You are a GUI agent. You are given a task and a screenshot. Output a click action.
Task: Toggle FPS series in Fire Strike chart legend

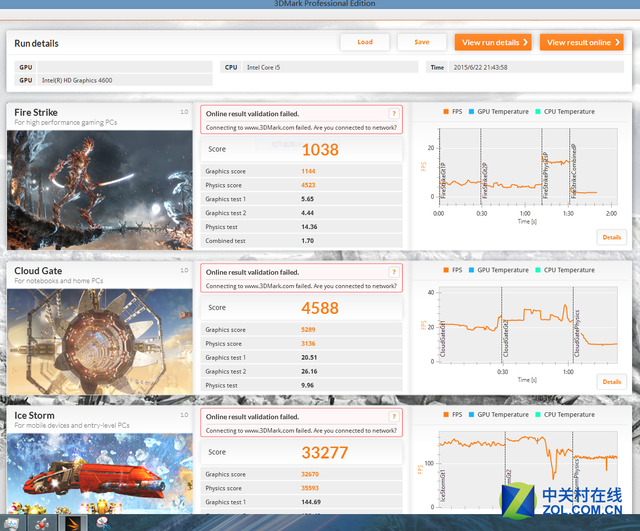click(x=453, y=111)
